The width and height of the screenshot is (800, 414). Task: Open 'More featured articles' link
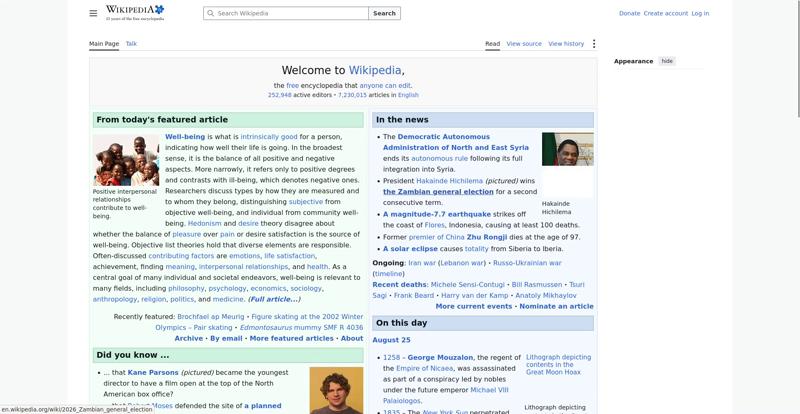pos(291,338)
